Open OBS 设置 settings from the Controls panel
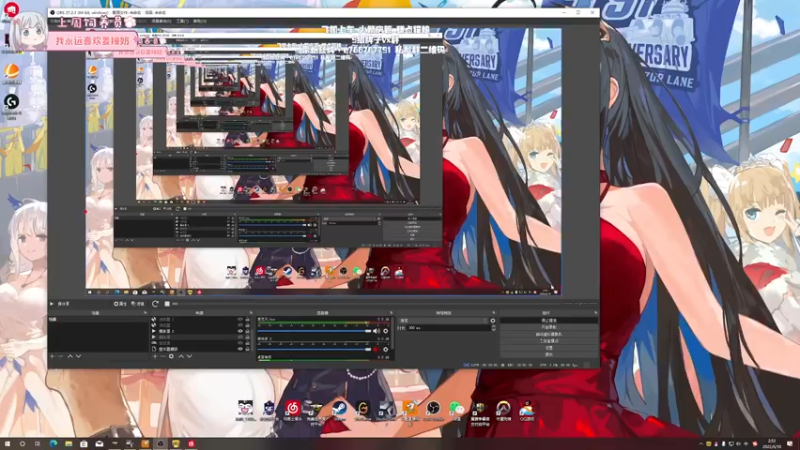Screen dimensions: 800x450 click(x=549, y=347)
